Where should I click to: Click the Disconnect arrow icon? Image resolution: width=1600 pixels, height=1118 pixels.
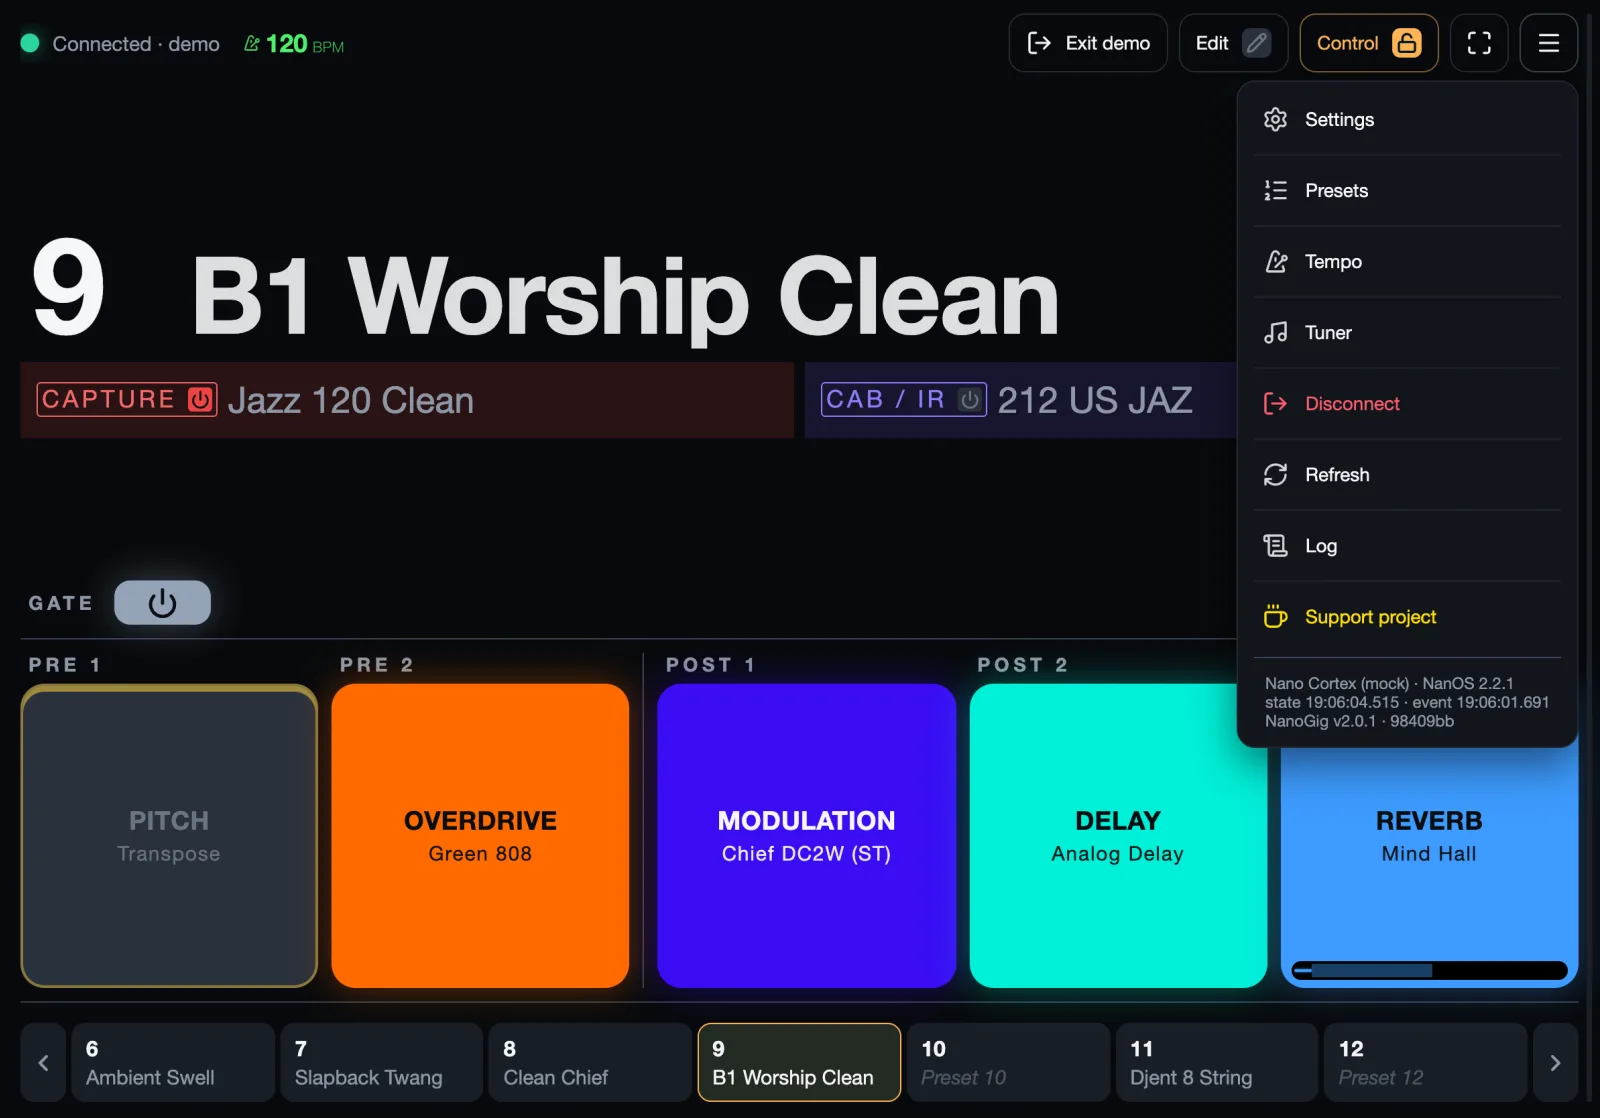tap(1275, 403)
